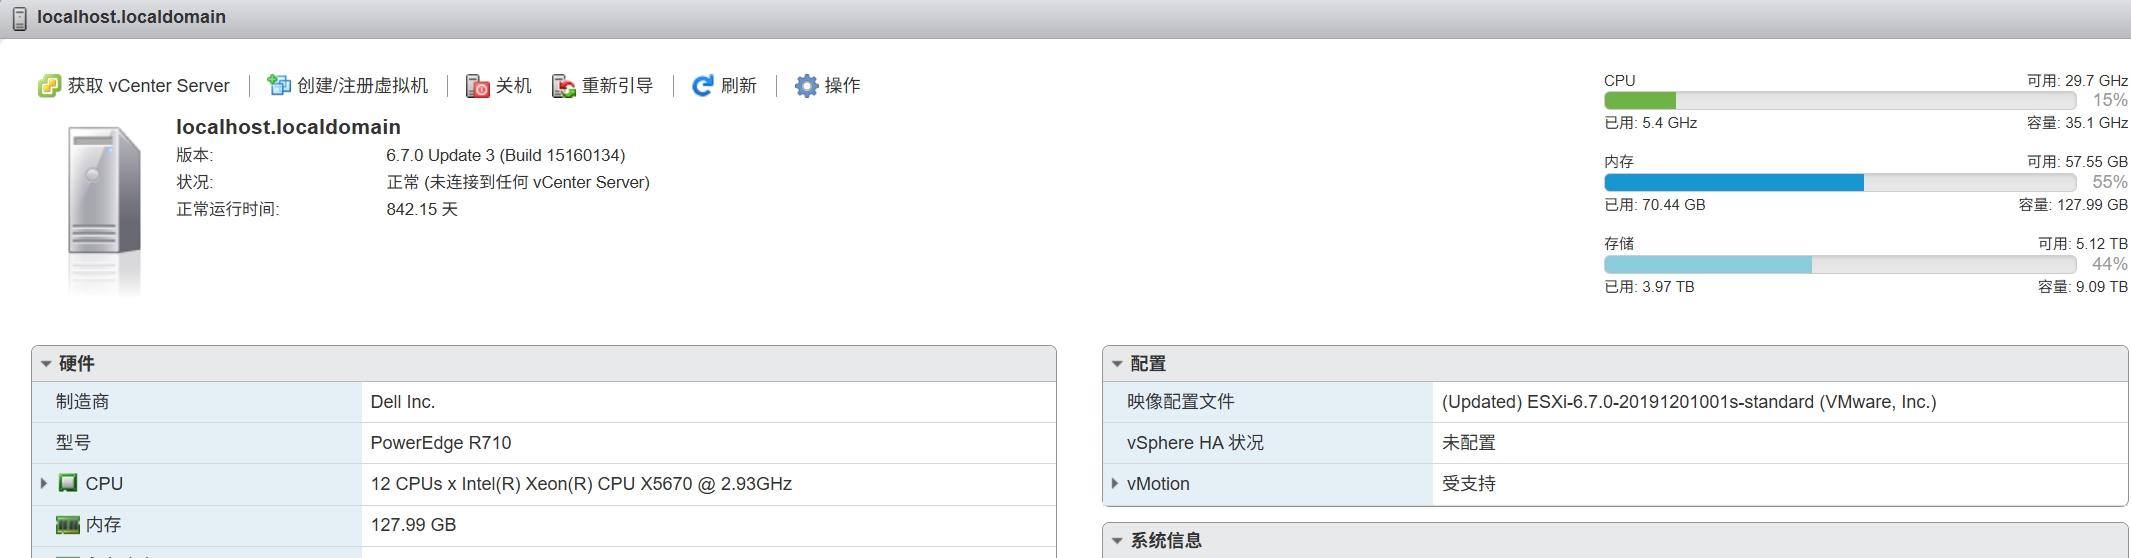2131x558 pixels.
Task: Click storage free value 可用: 5.12 TB
Action: click(x=2083, y=244)
